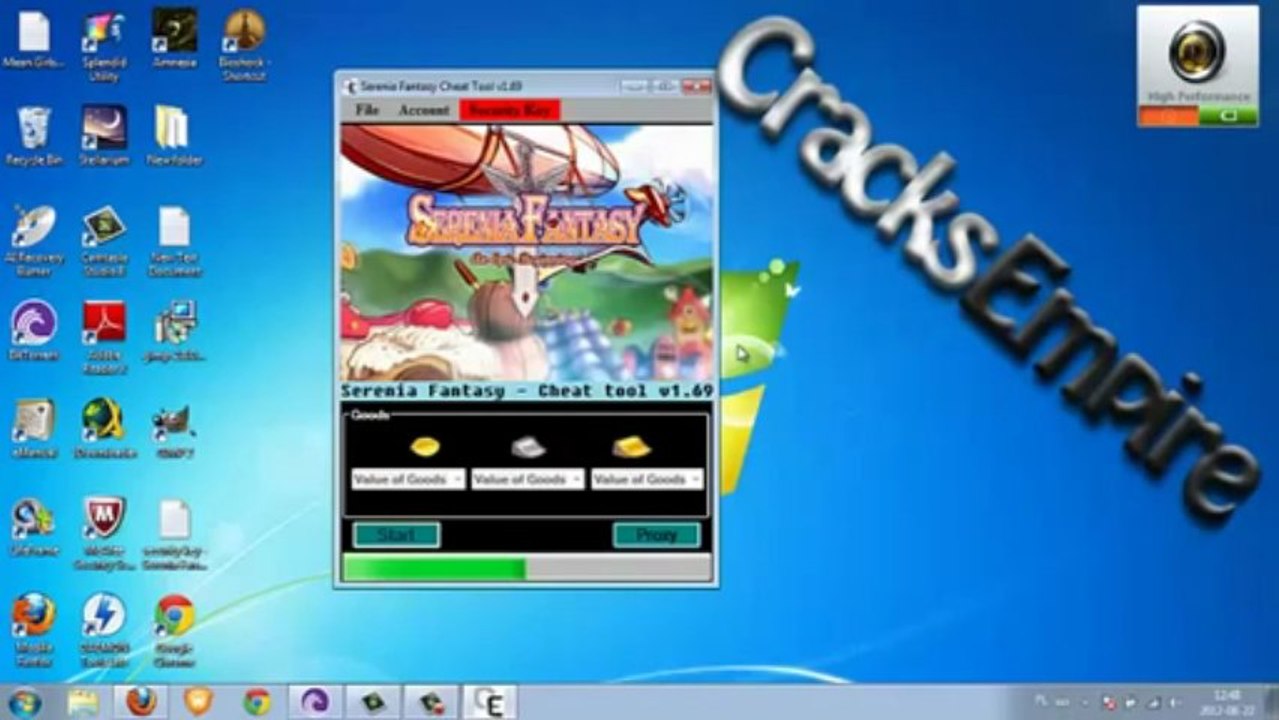The image size is (1279, 720).
Task: Select the Bioshock shortcut on desktop
Action: click(x=245, y=45)
